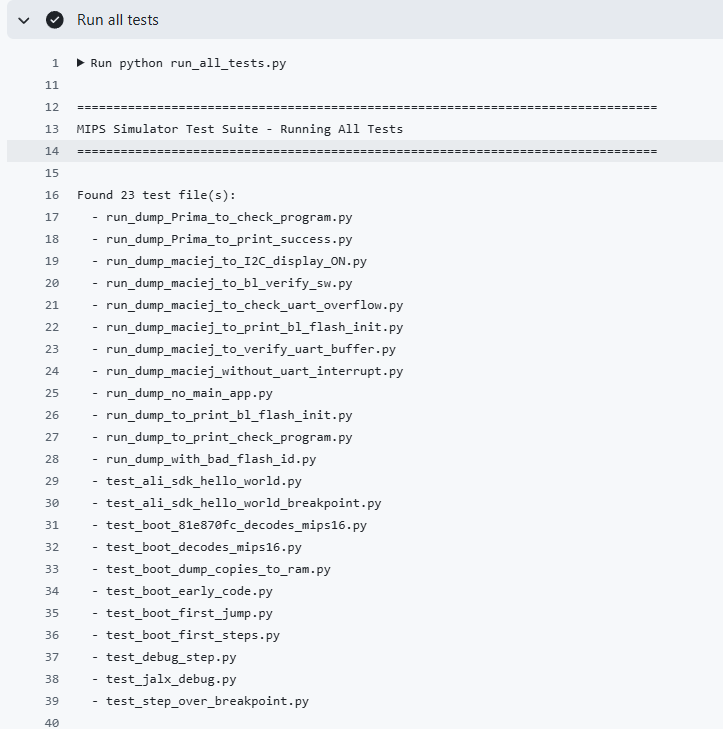Image resolution: width=723 pixels, height=729 pixels.
Task: Click the run_dump_no_main_app.py log entry
Action: (189, 393)
